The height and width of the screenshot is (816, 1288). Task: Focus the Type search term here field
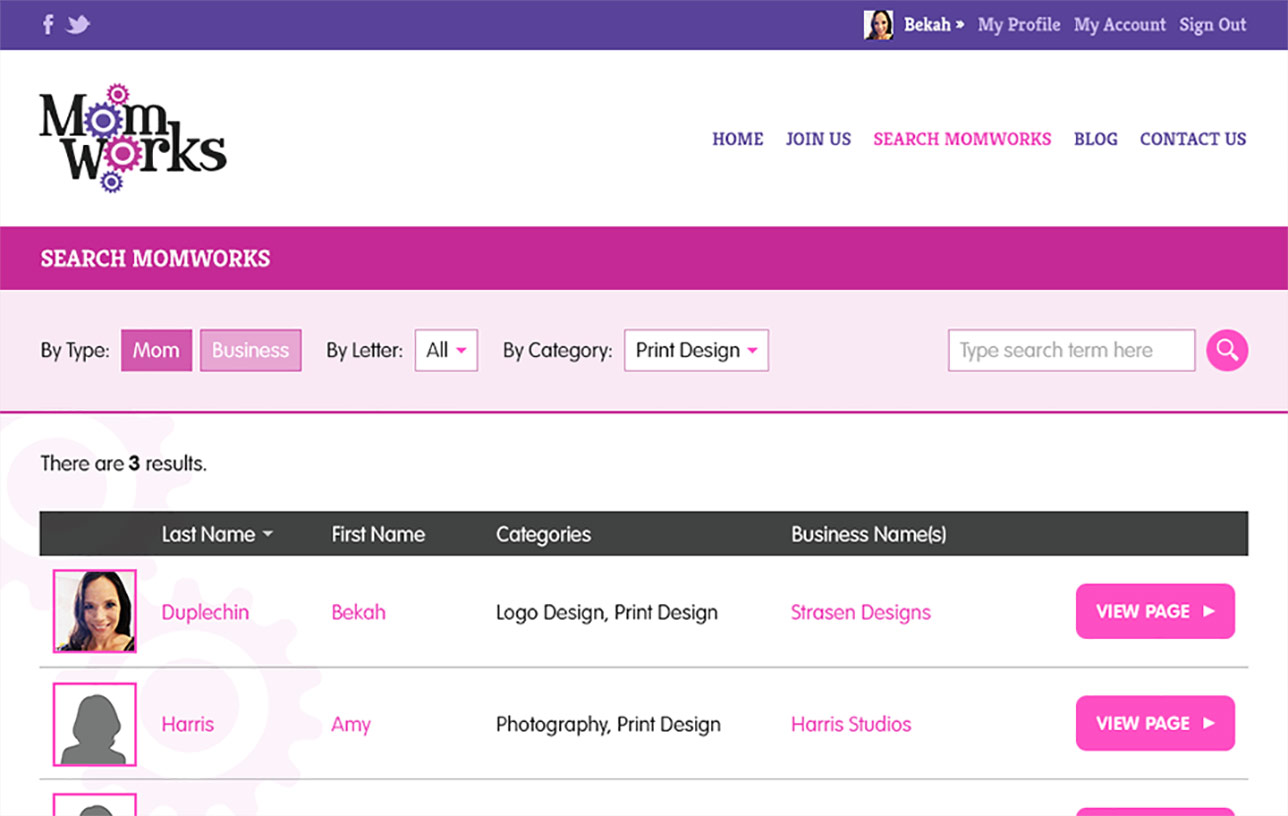point(1071,350)
